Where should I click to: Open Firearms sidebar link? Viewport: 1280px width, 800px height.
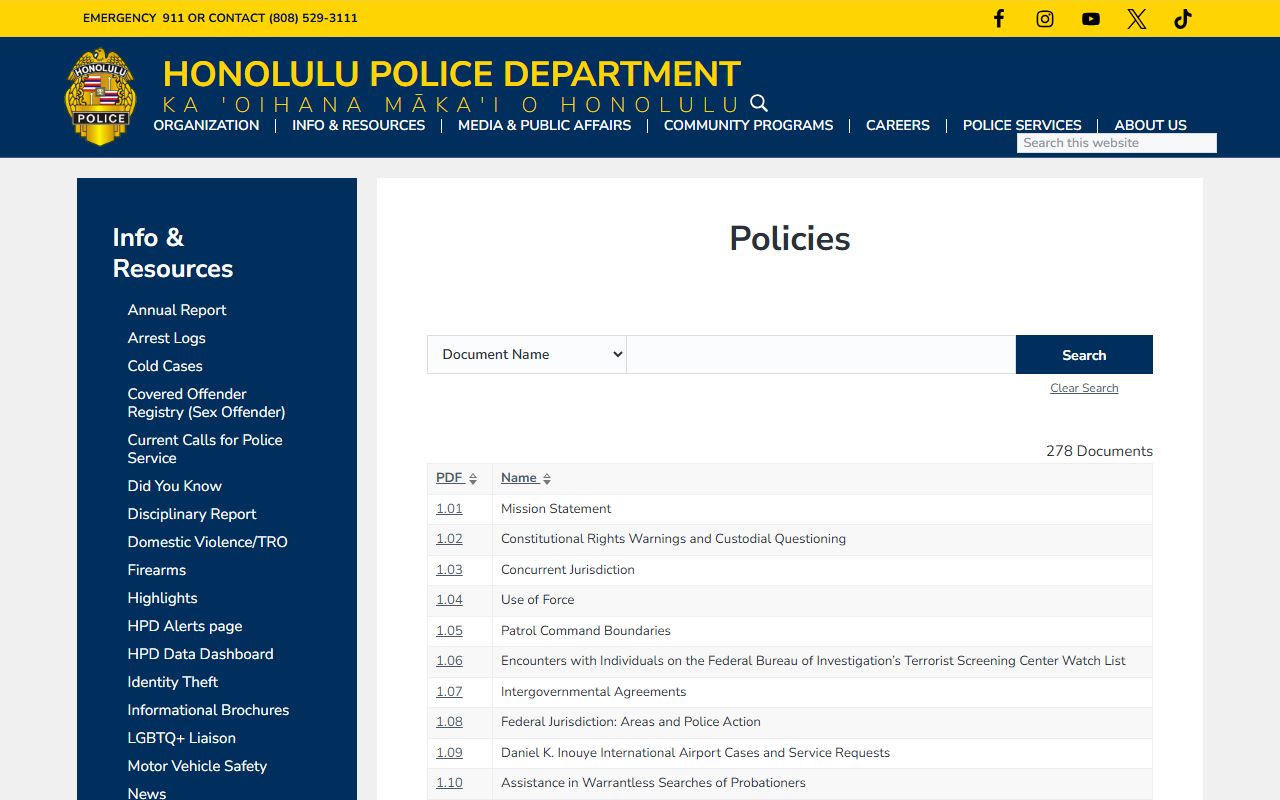(x=156, y=570)
